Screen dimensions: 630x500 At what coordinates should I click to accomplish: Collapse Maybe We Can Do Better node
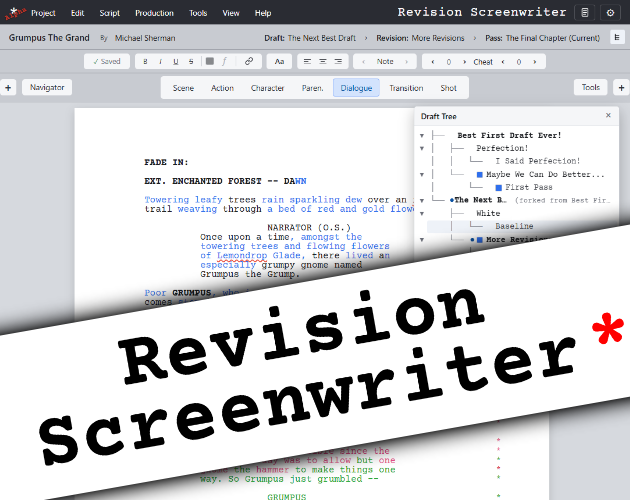[x=421, y=175]
